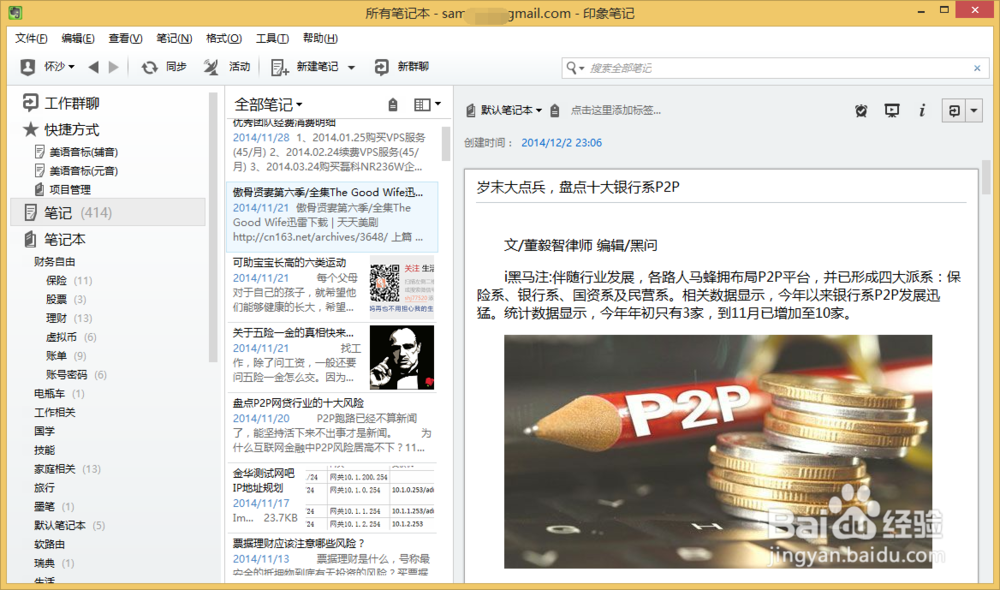Open the 国学 notebook
1000x590 pixels.
[x=45, y=431]
